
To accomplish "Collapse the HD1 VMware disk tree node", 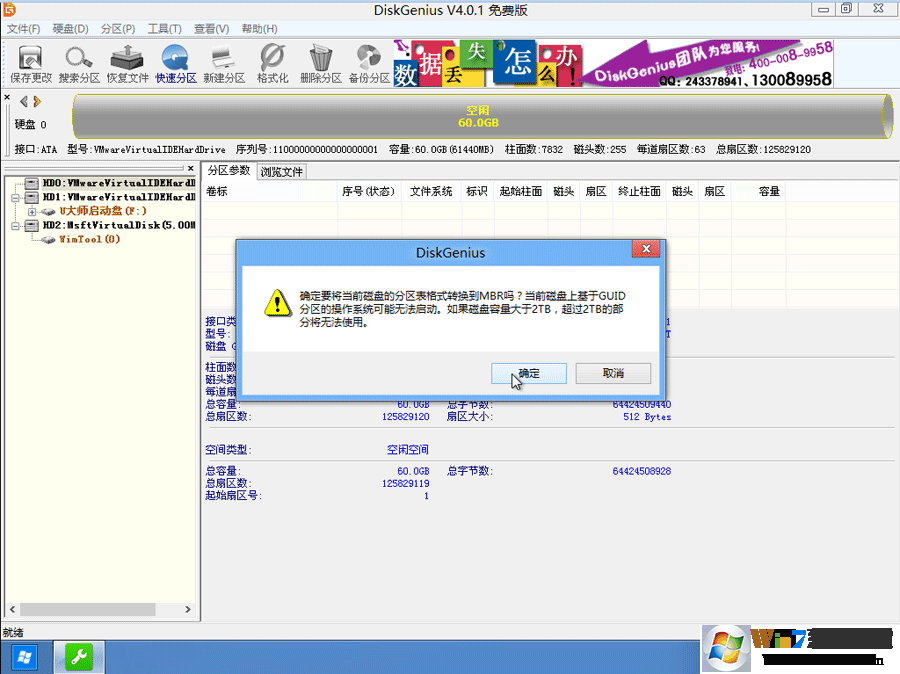I will tap(14, 198).
